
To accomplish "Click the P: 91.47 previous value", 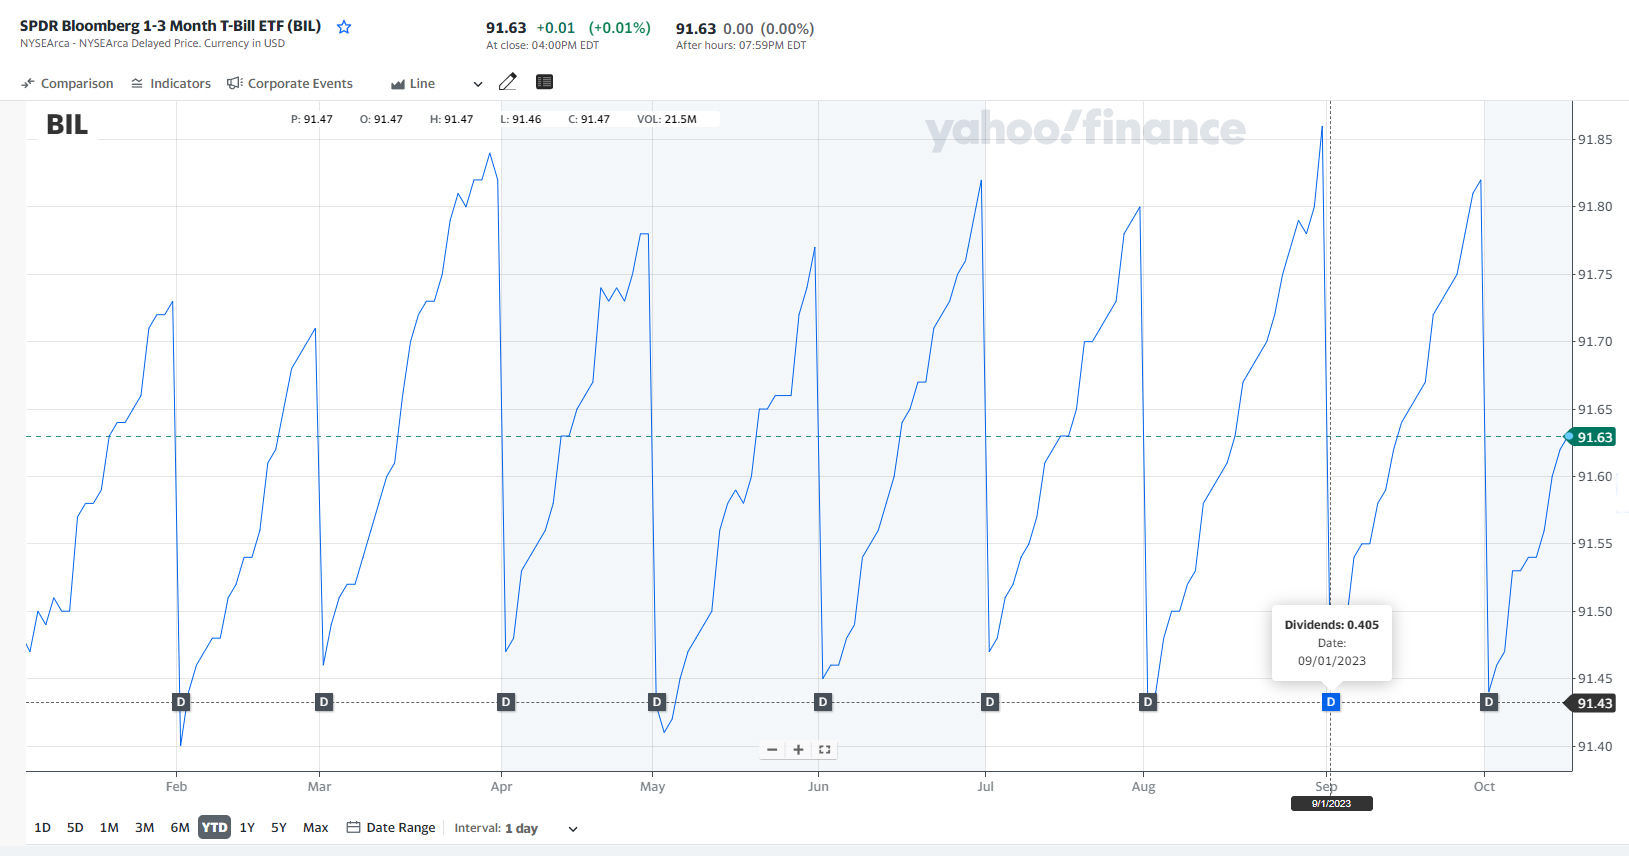I will pos(312,119).
